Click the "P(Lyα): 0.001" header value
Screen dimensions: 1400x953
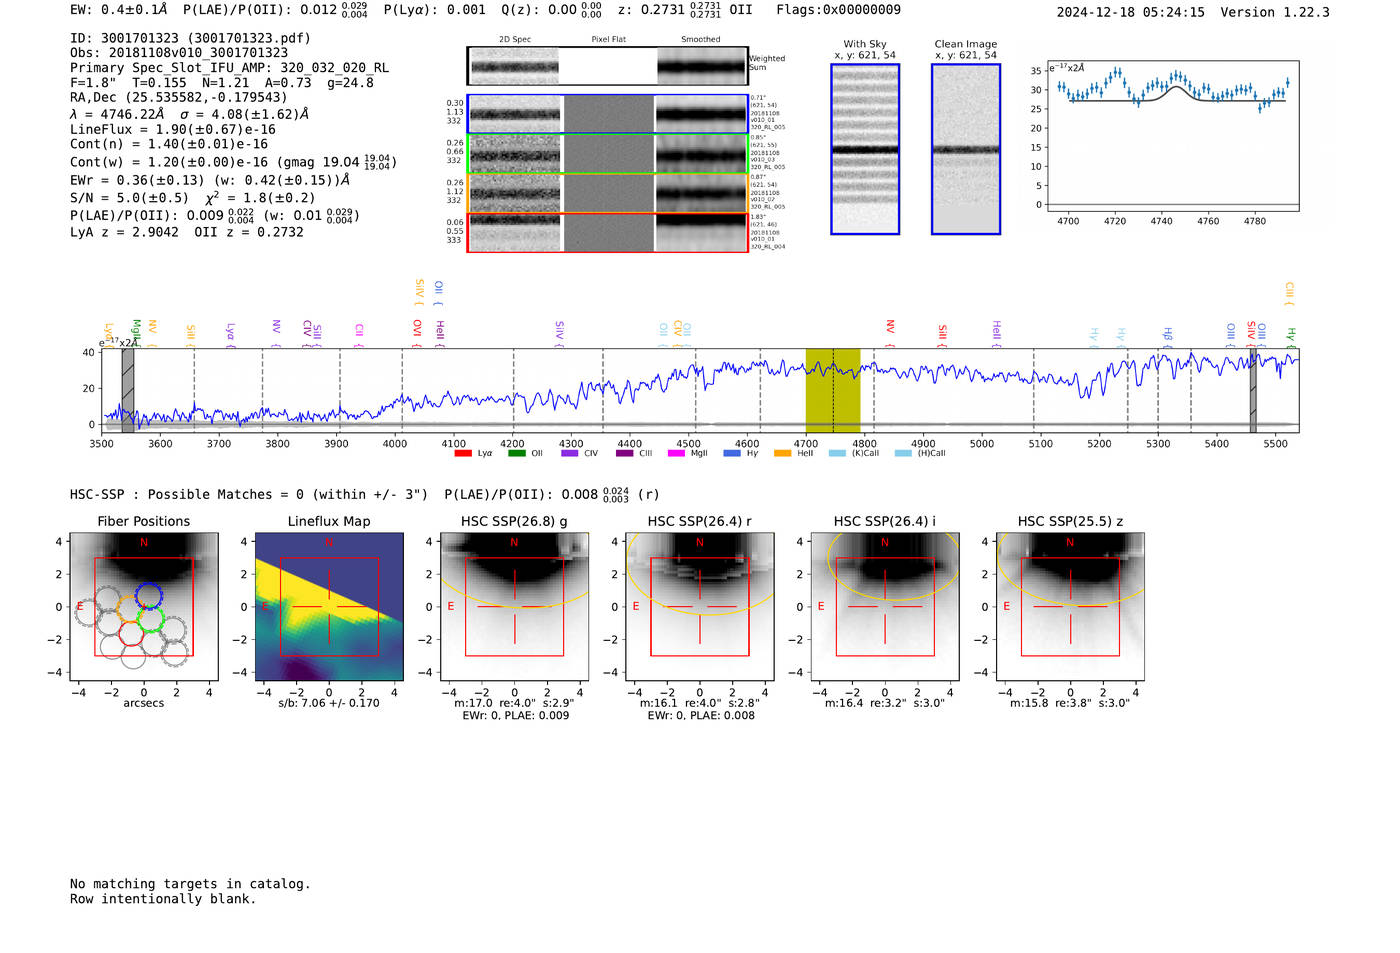(435, 9)
